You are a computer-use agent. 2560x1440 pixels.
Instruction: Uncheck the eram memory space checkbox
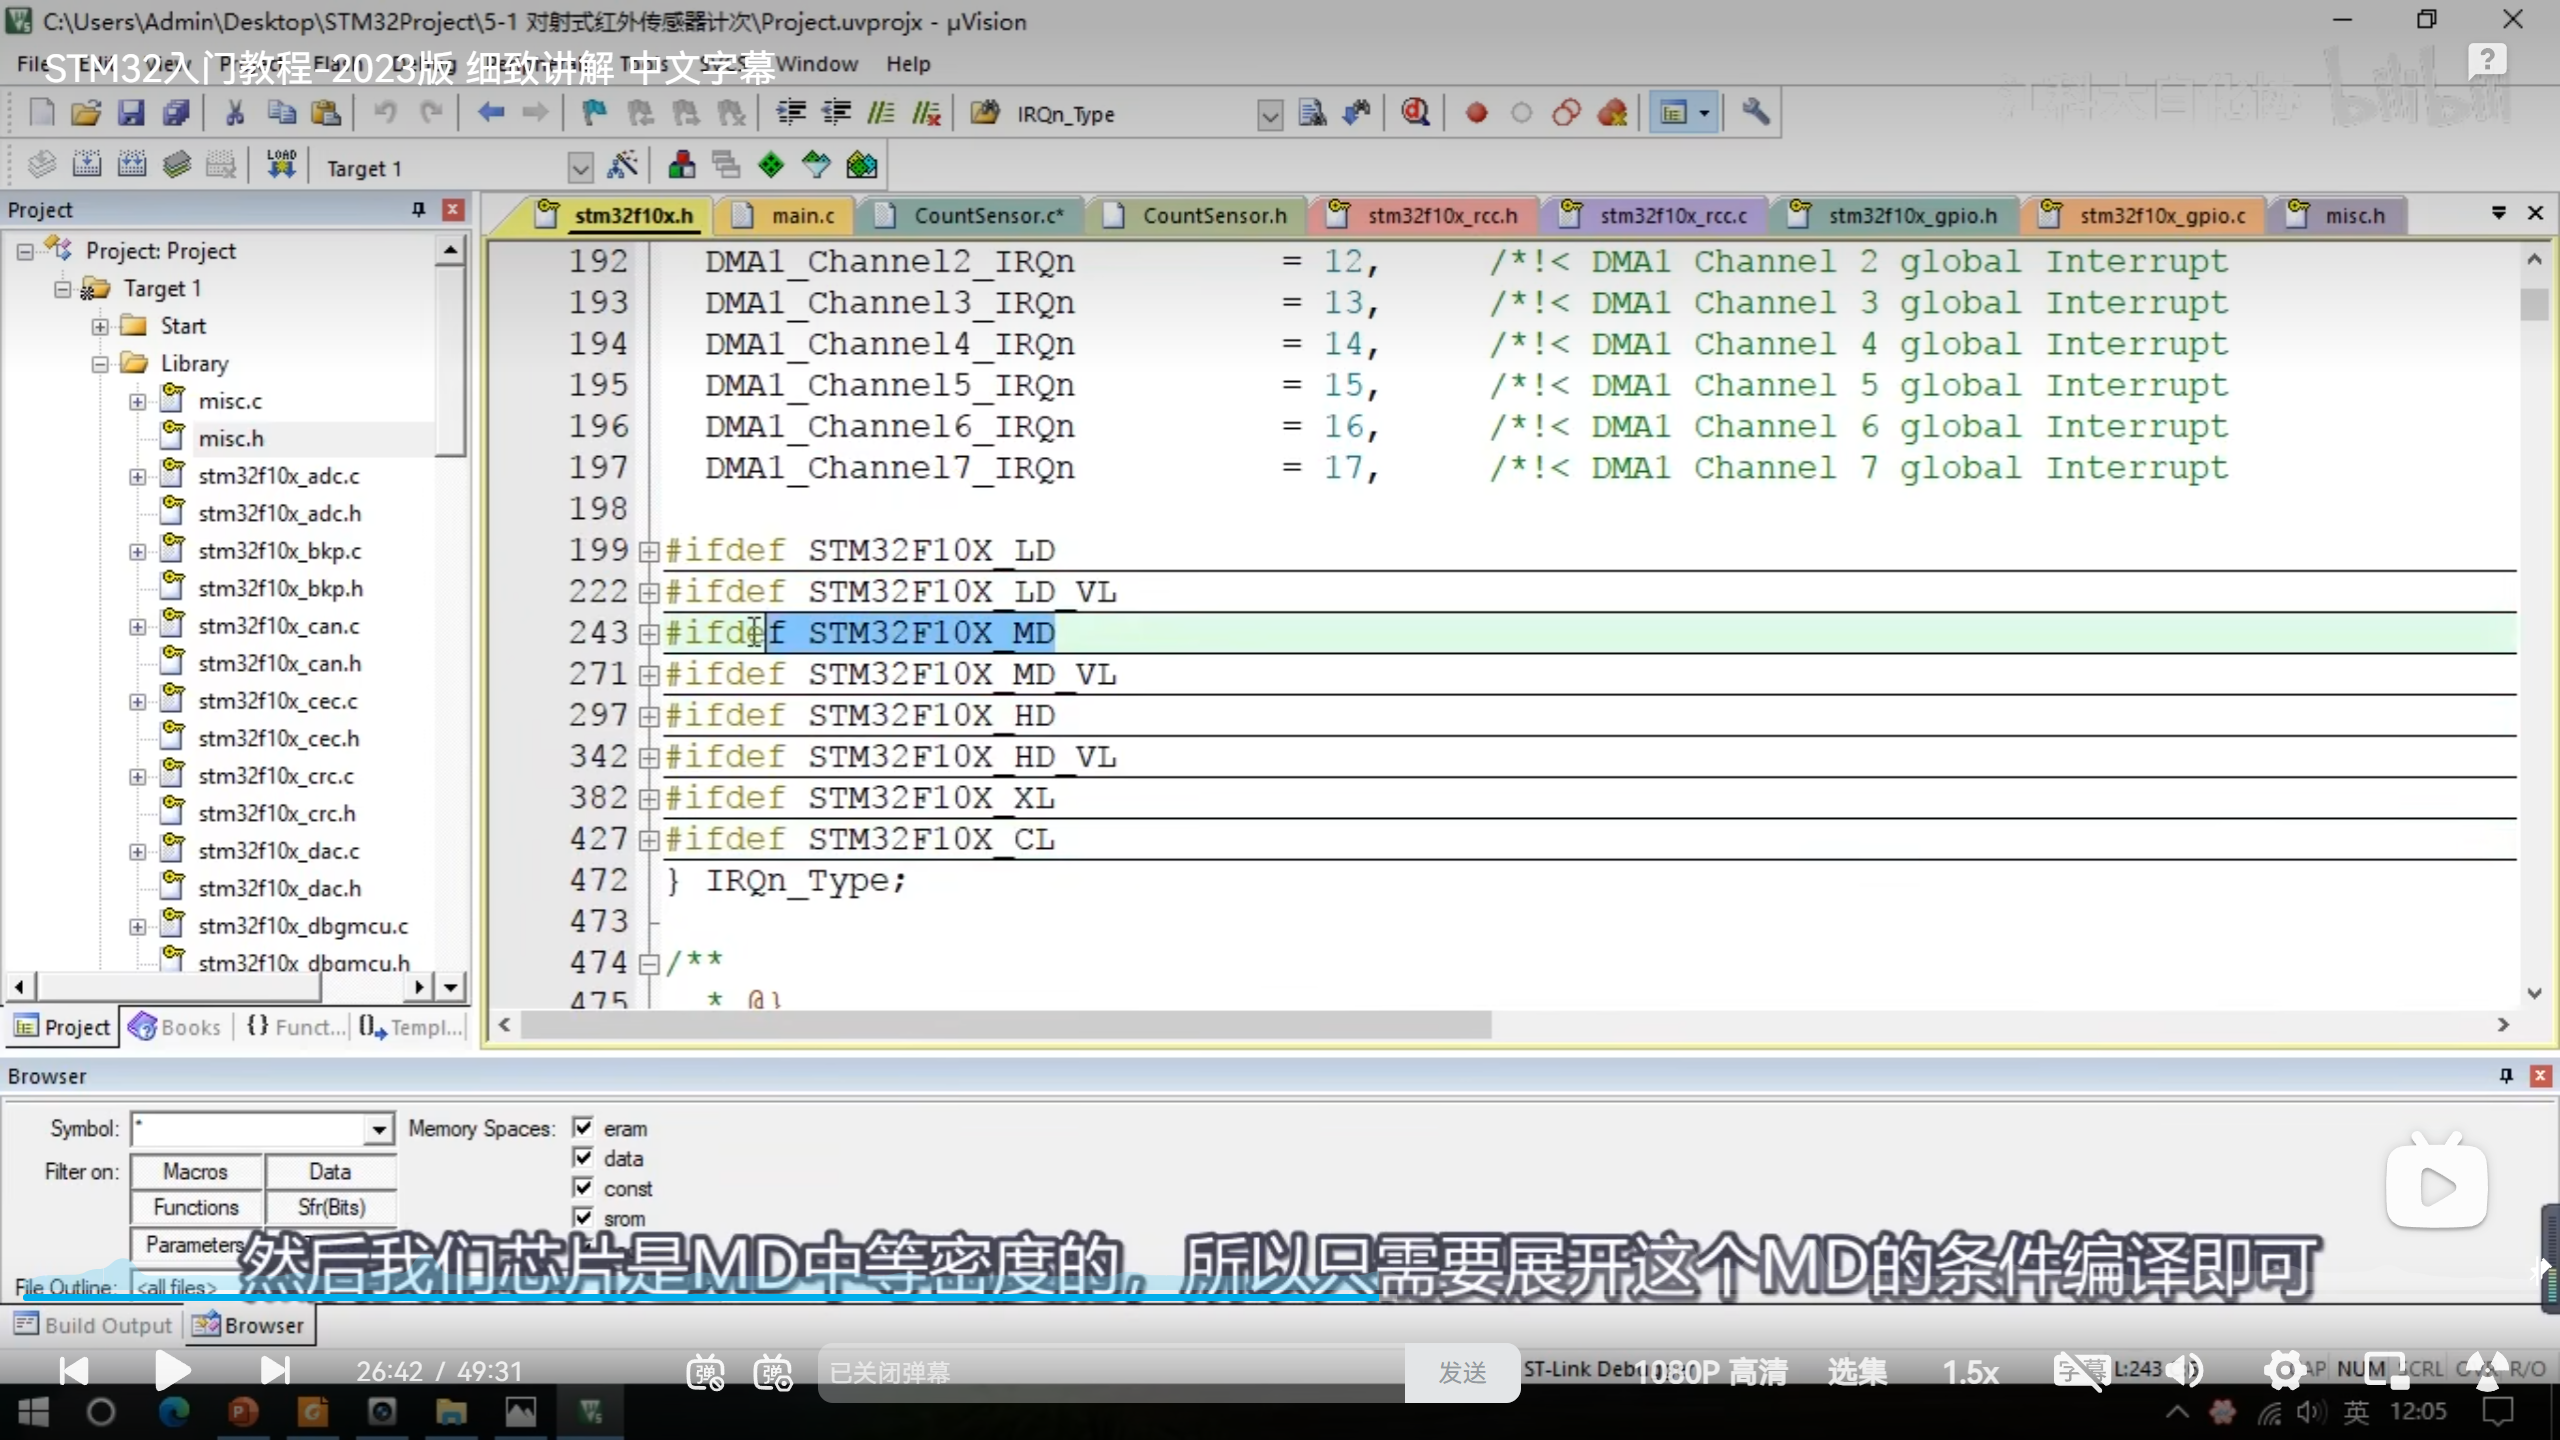coord(583,1128)
